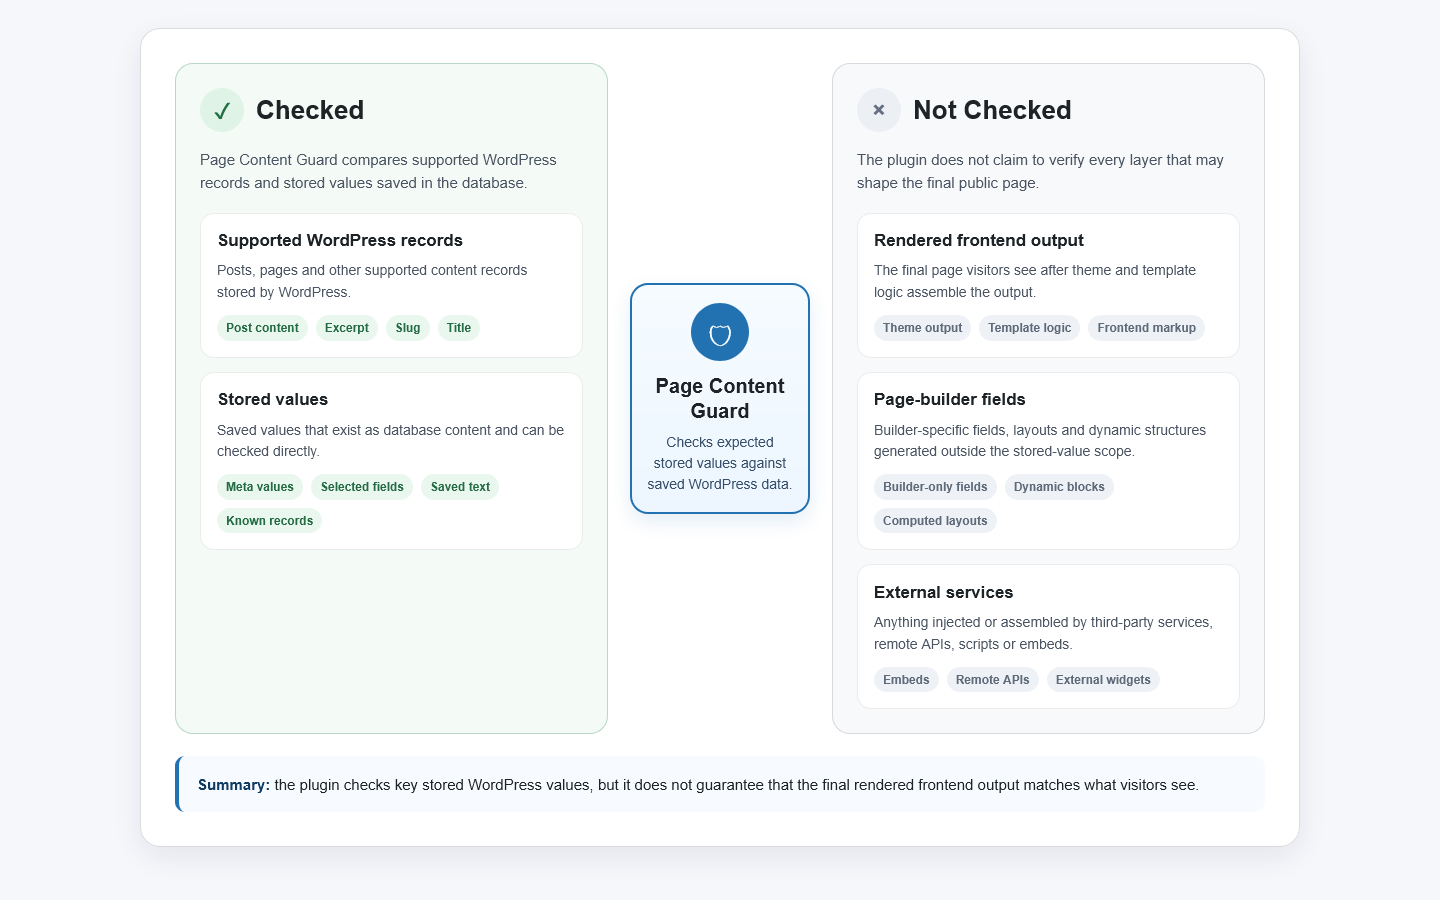Image resolution: width=1440 pixels, height=900 pixels.
Task: Select the Excerpt tag
Action: point(347,328)
